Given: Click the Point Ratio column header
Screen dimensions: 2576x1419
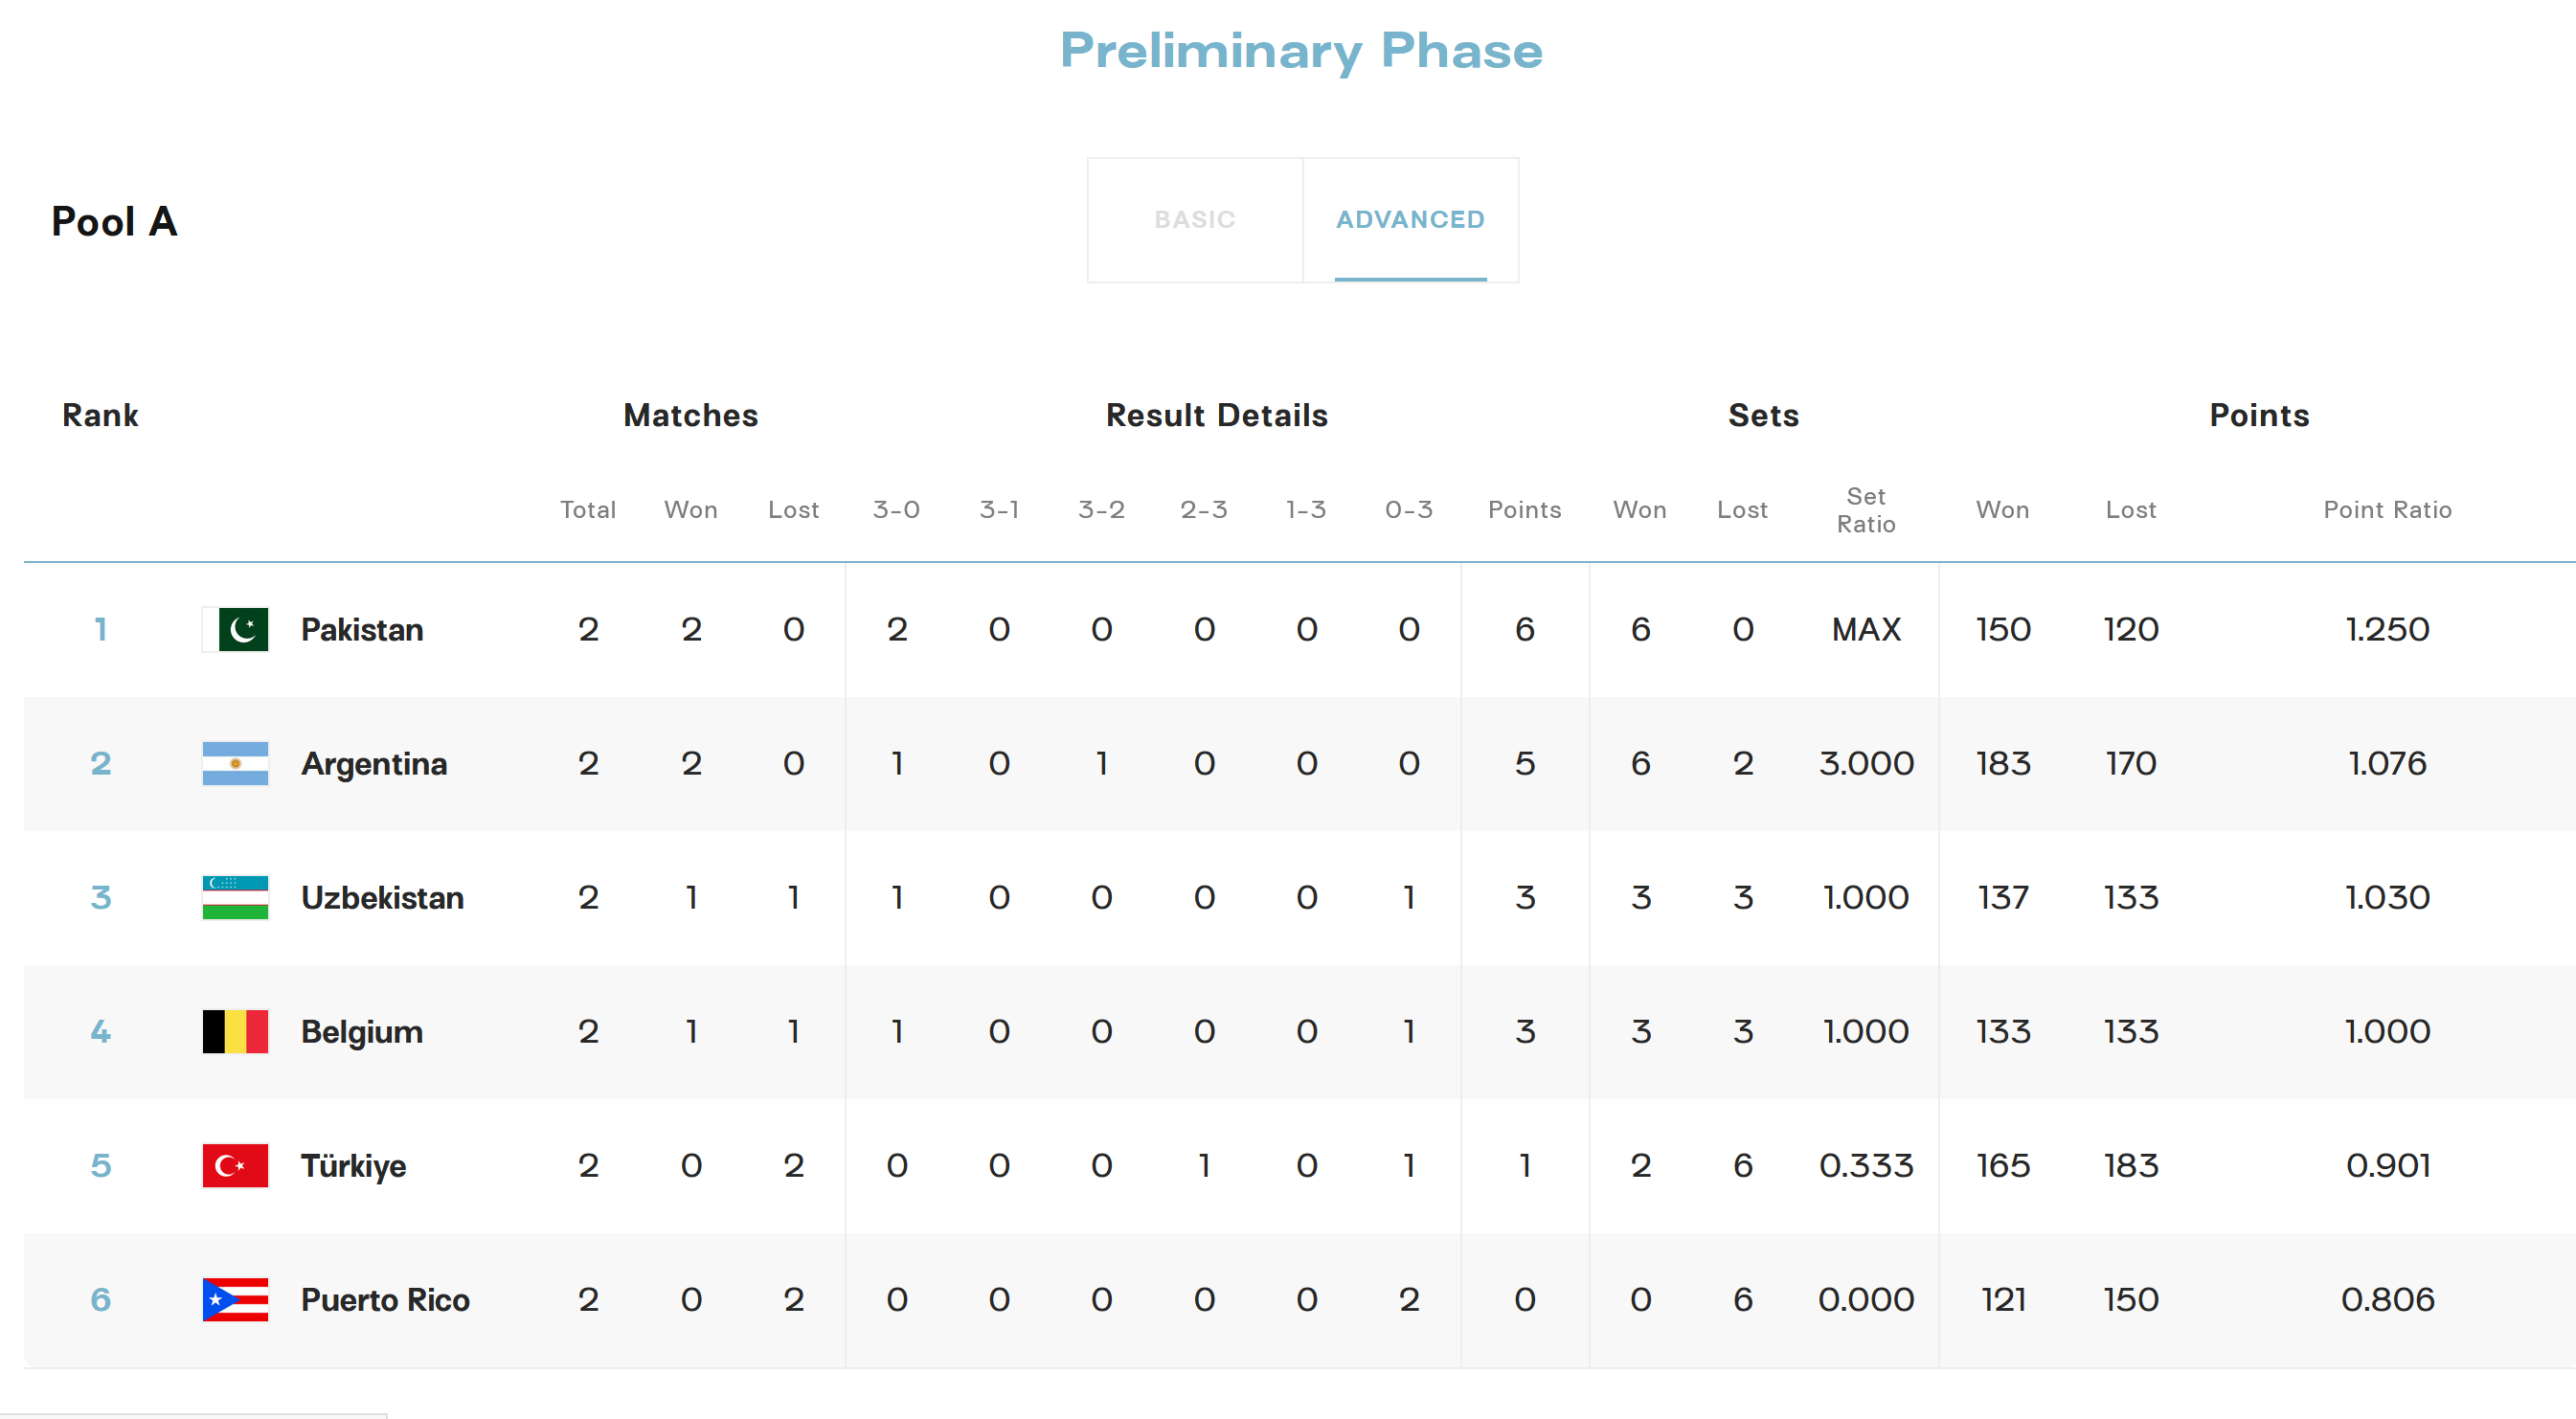Looking at the screenshot, I should 2387,510.
